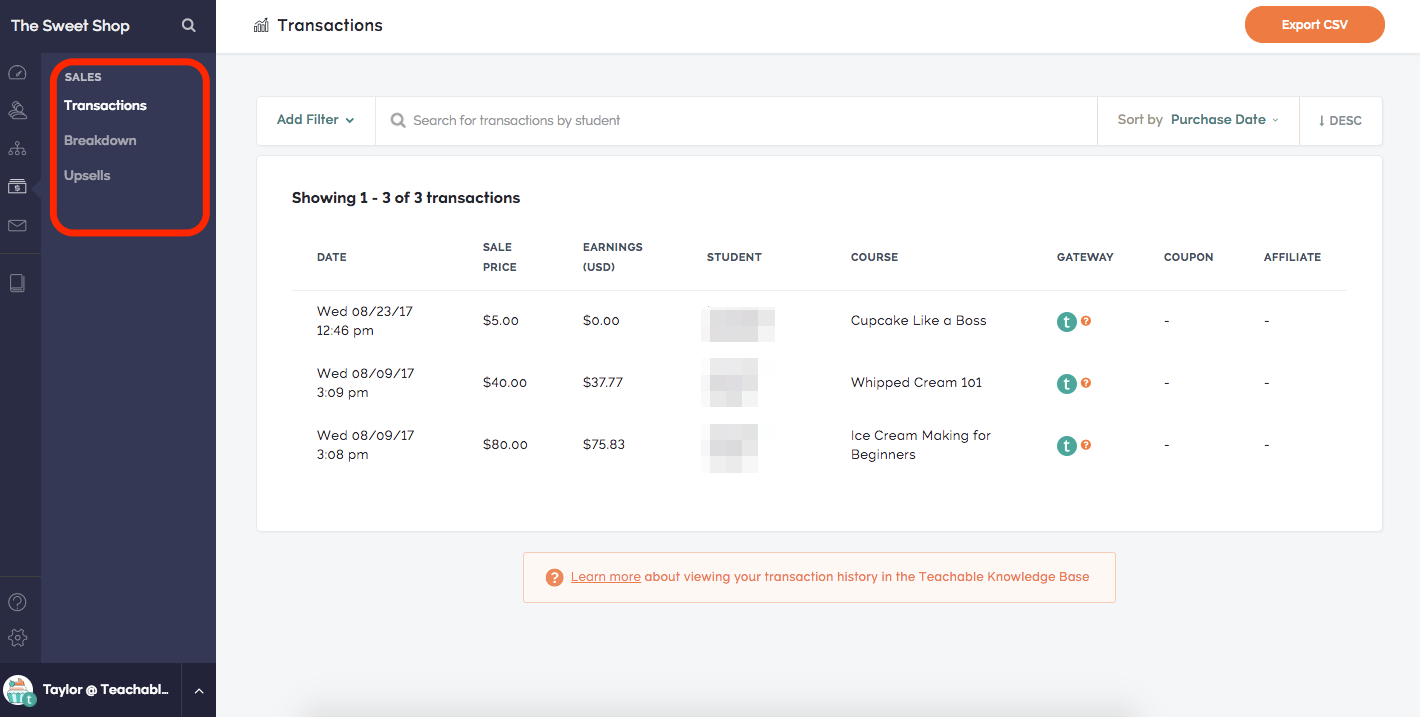
Task: Follow the Learn more link
Action: pyautogui.click(x=605, y=577)
